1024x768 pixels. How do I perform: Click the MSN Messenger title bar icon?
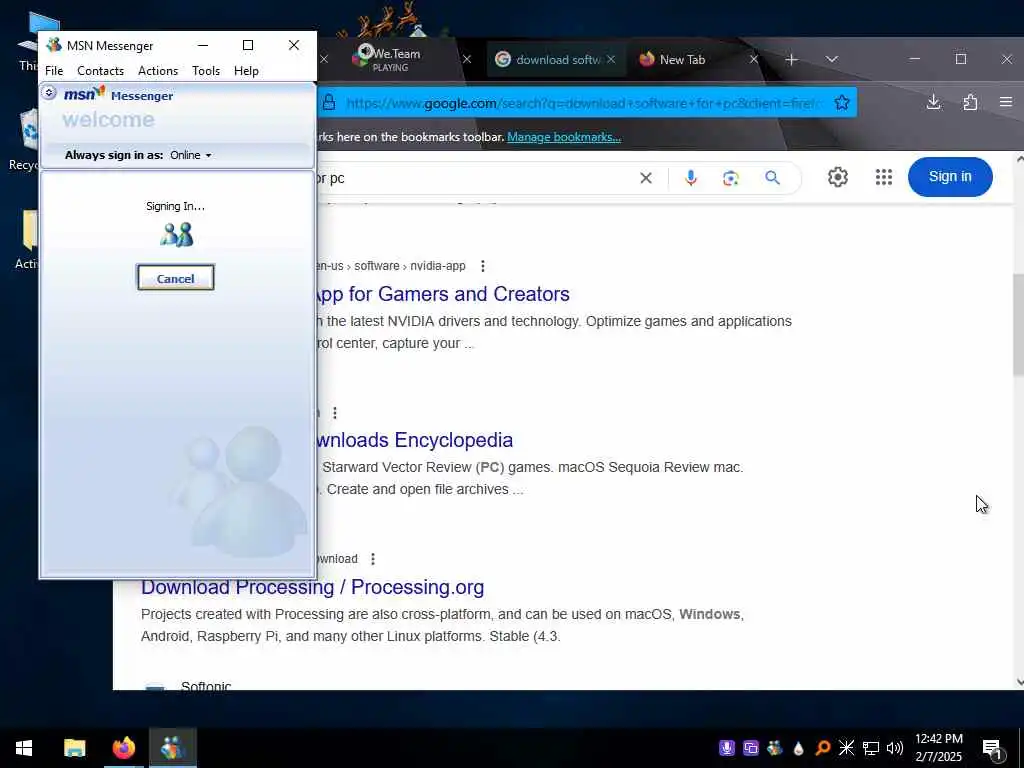pos(54,45)
